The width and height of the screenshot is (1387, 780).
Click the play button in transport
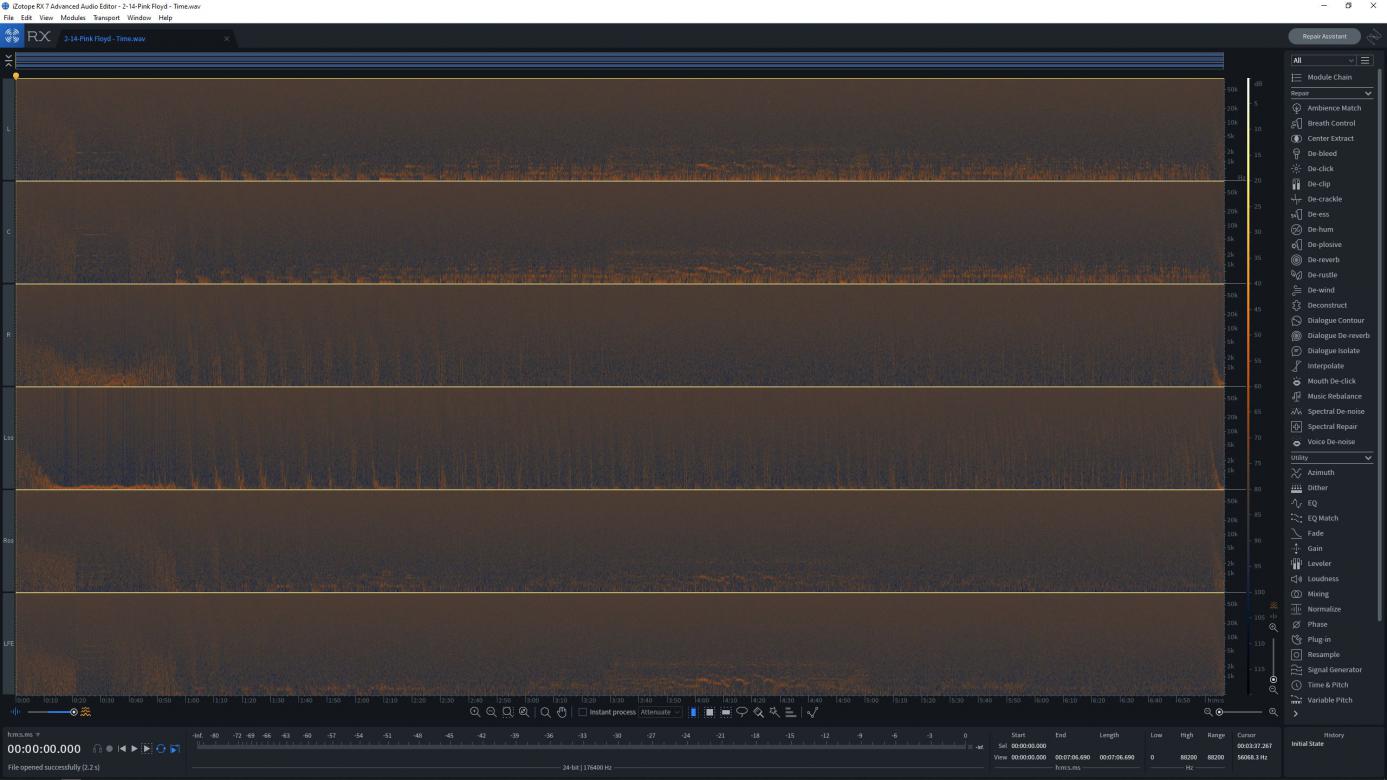point(134,749)
